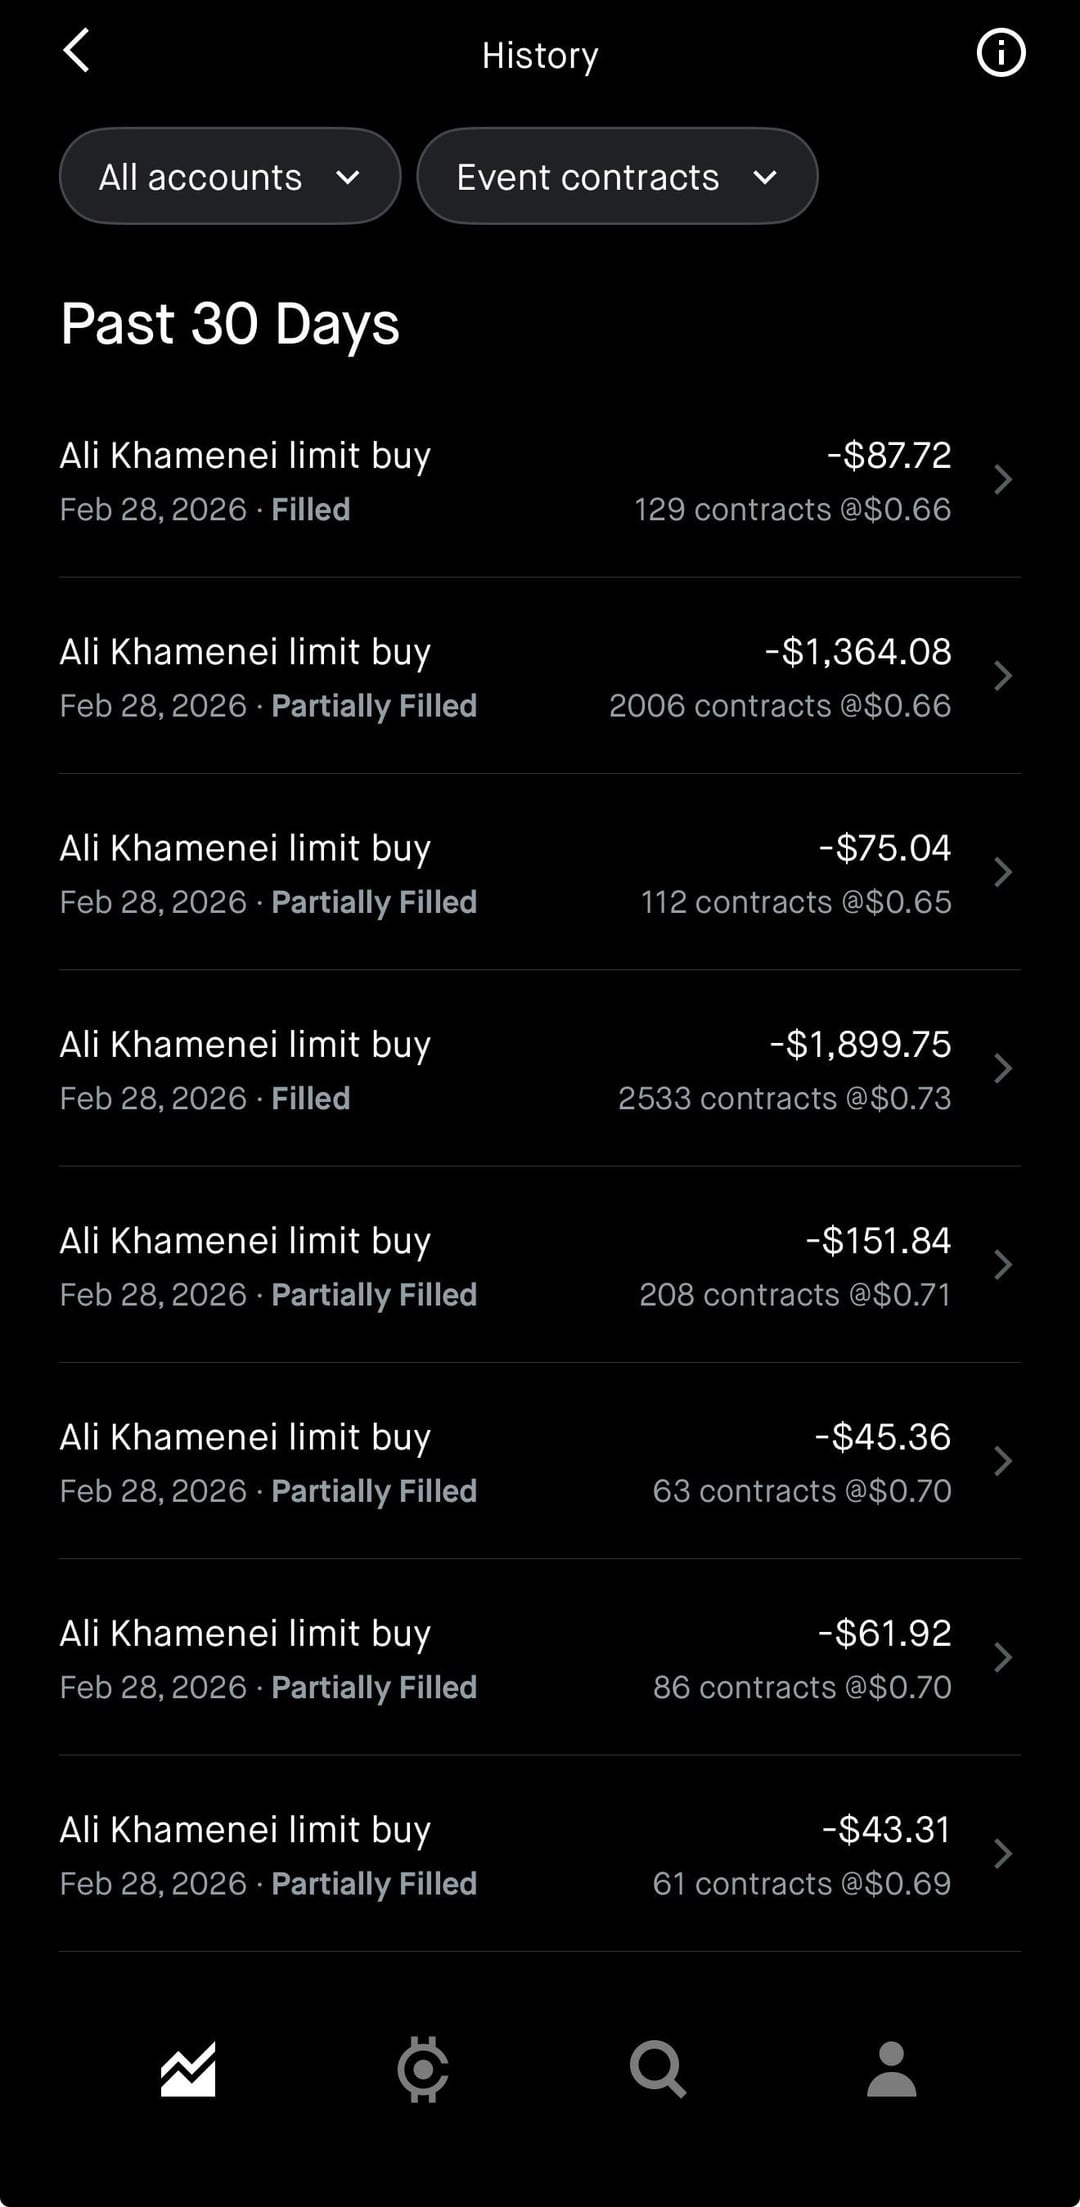Open chevron for the -$43.31 order

click(x=1003, y=1855)
